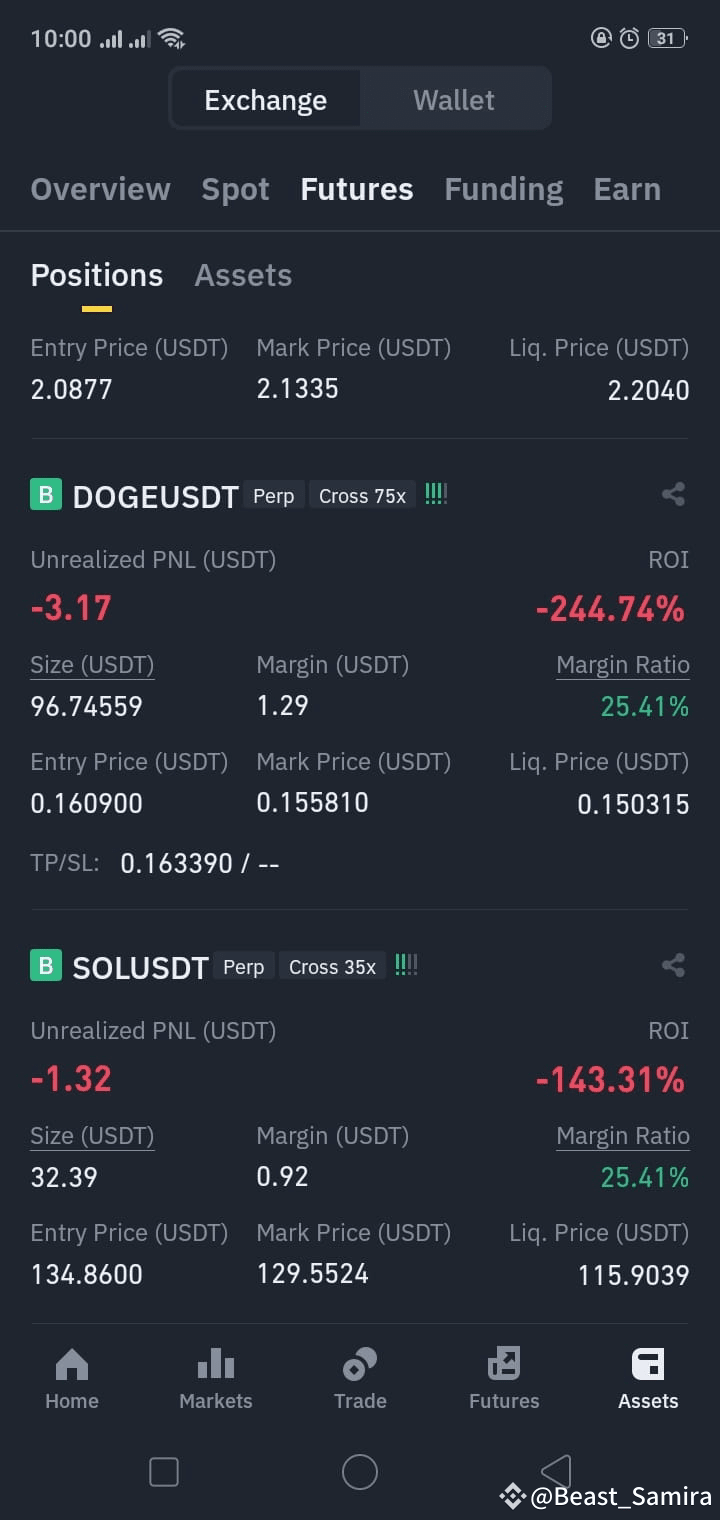Open the Funding tab
Image resolution: width=720 pixels, height=1520 pixels.
pyautogui.click(x=504, y=189)
